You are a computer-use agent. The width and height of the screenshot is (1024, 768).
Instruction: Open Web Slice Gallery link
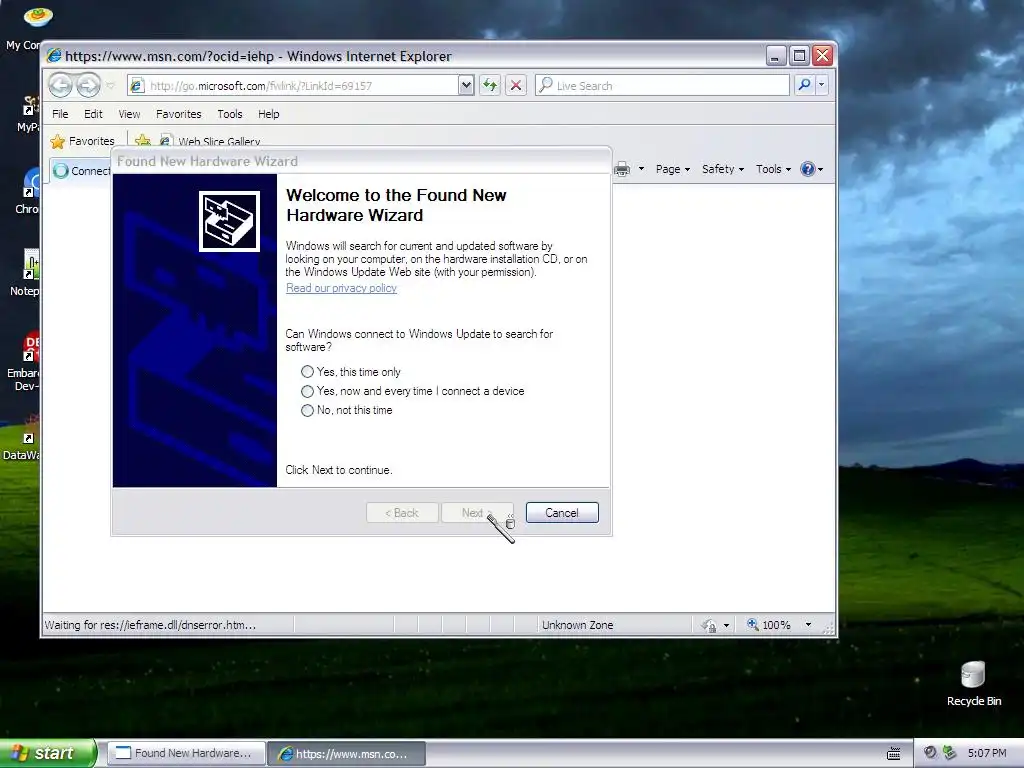(x=211, y=141)
